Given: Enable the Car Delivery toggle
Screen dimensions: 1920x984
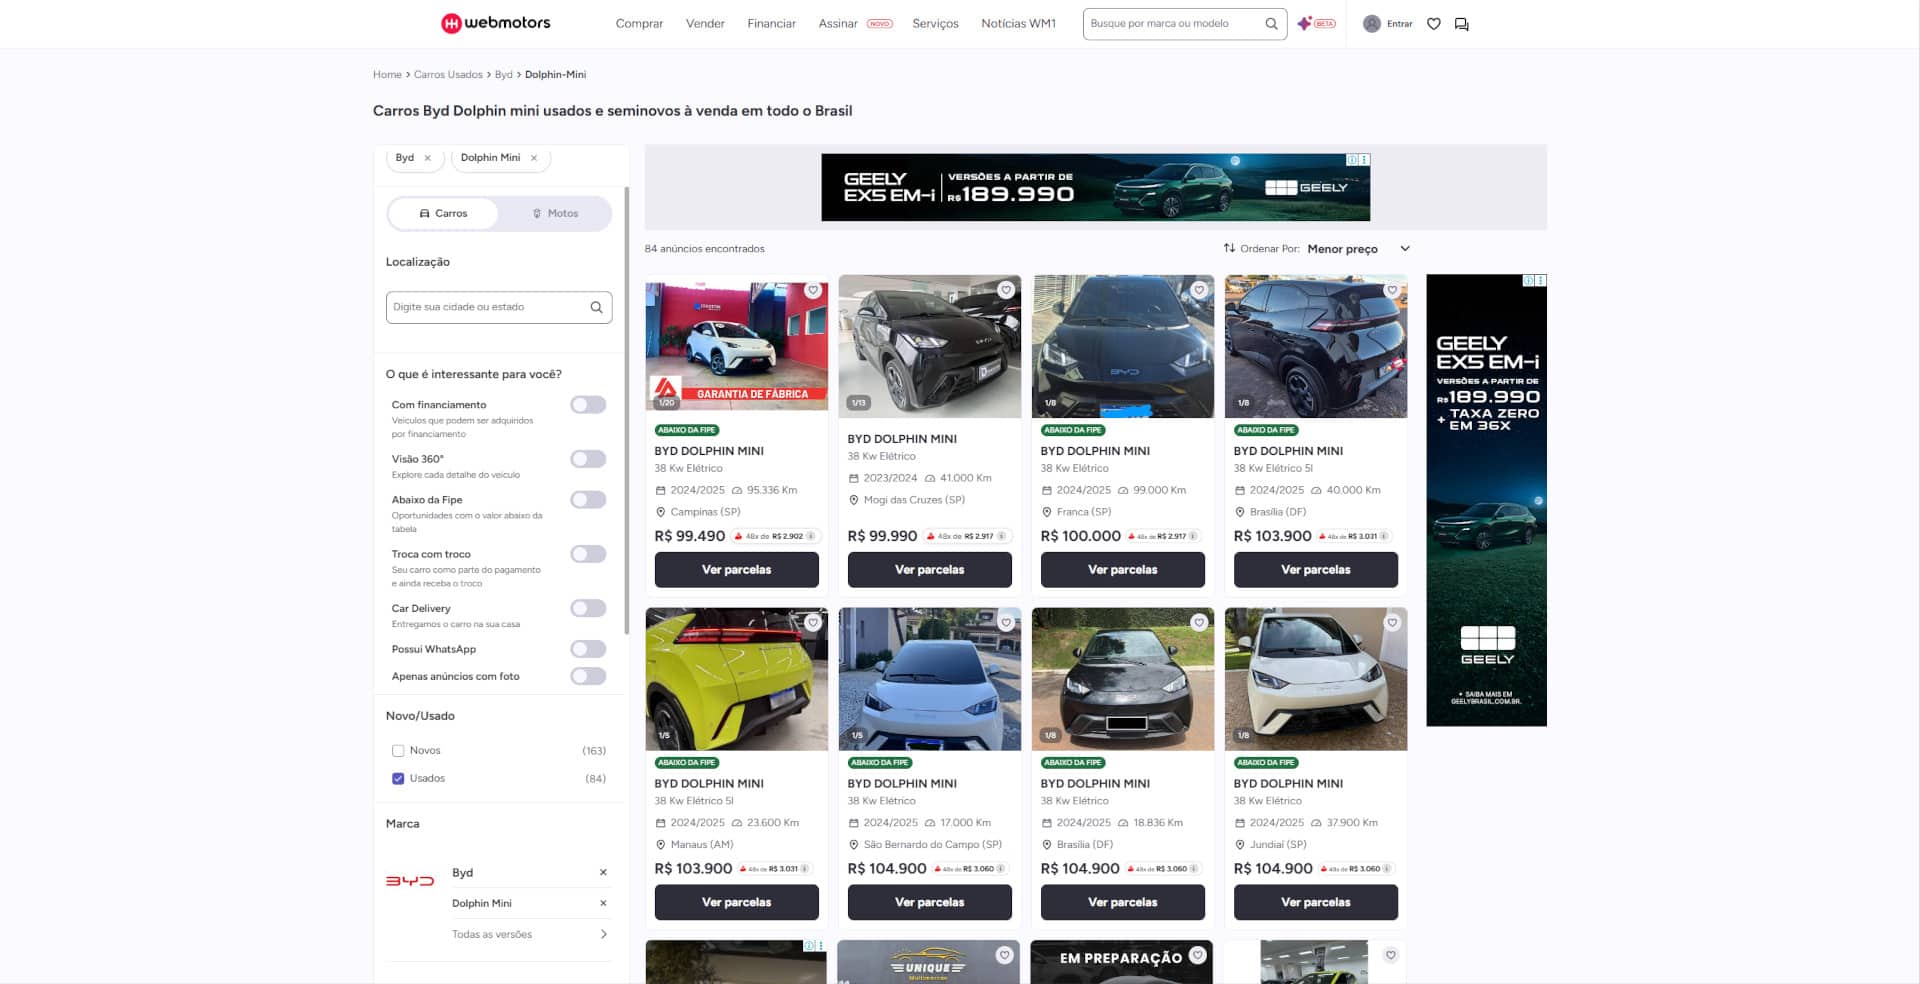Looking at the screenshot, I should click(588, 609).
